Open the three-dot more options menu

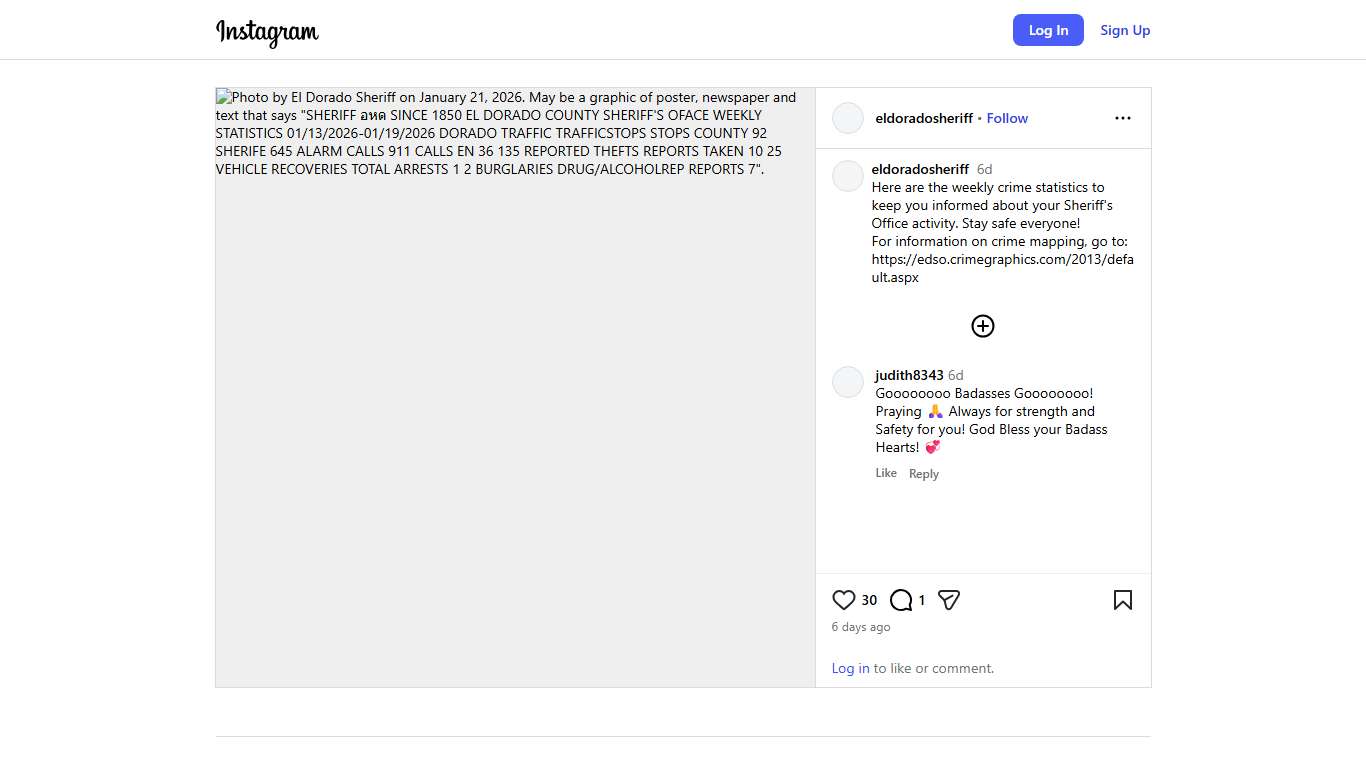1123,118
